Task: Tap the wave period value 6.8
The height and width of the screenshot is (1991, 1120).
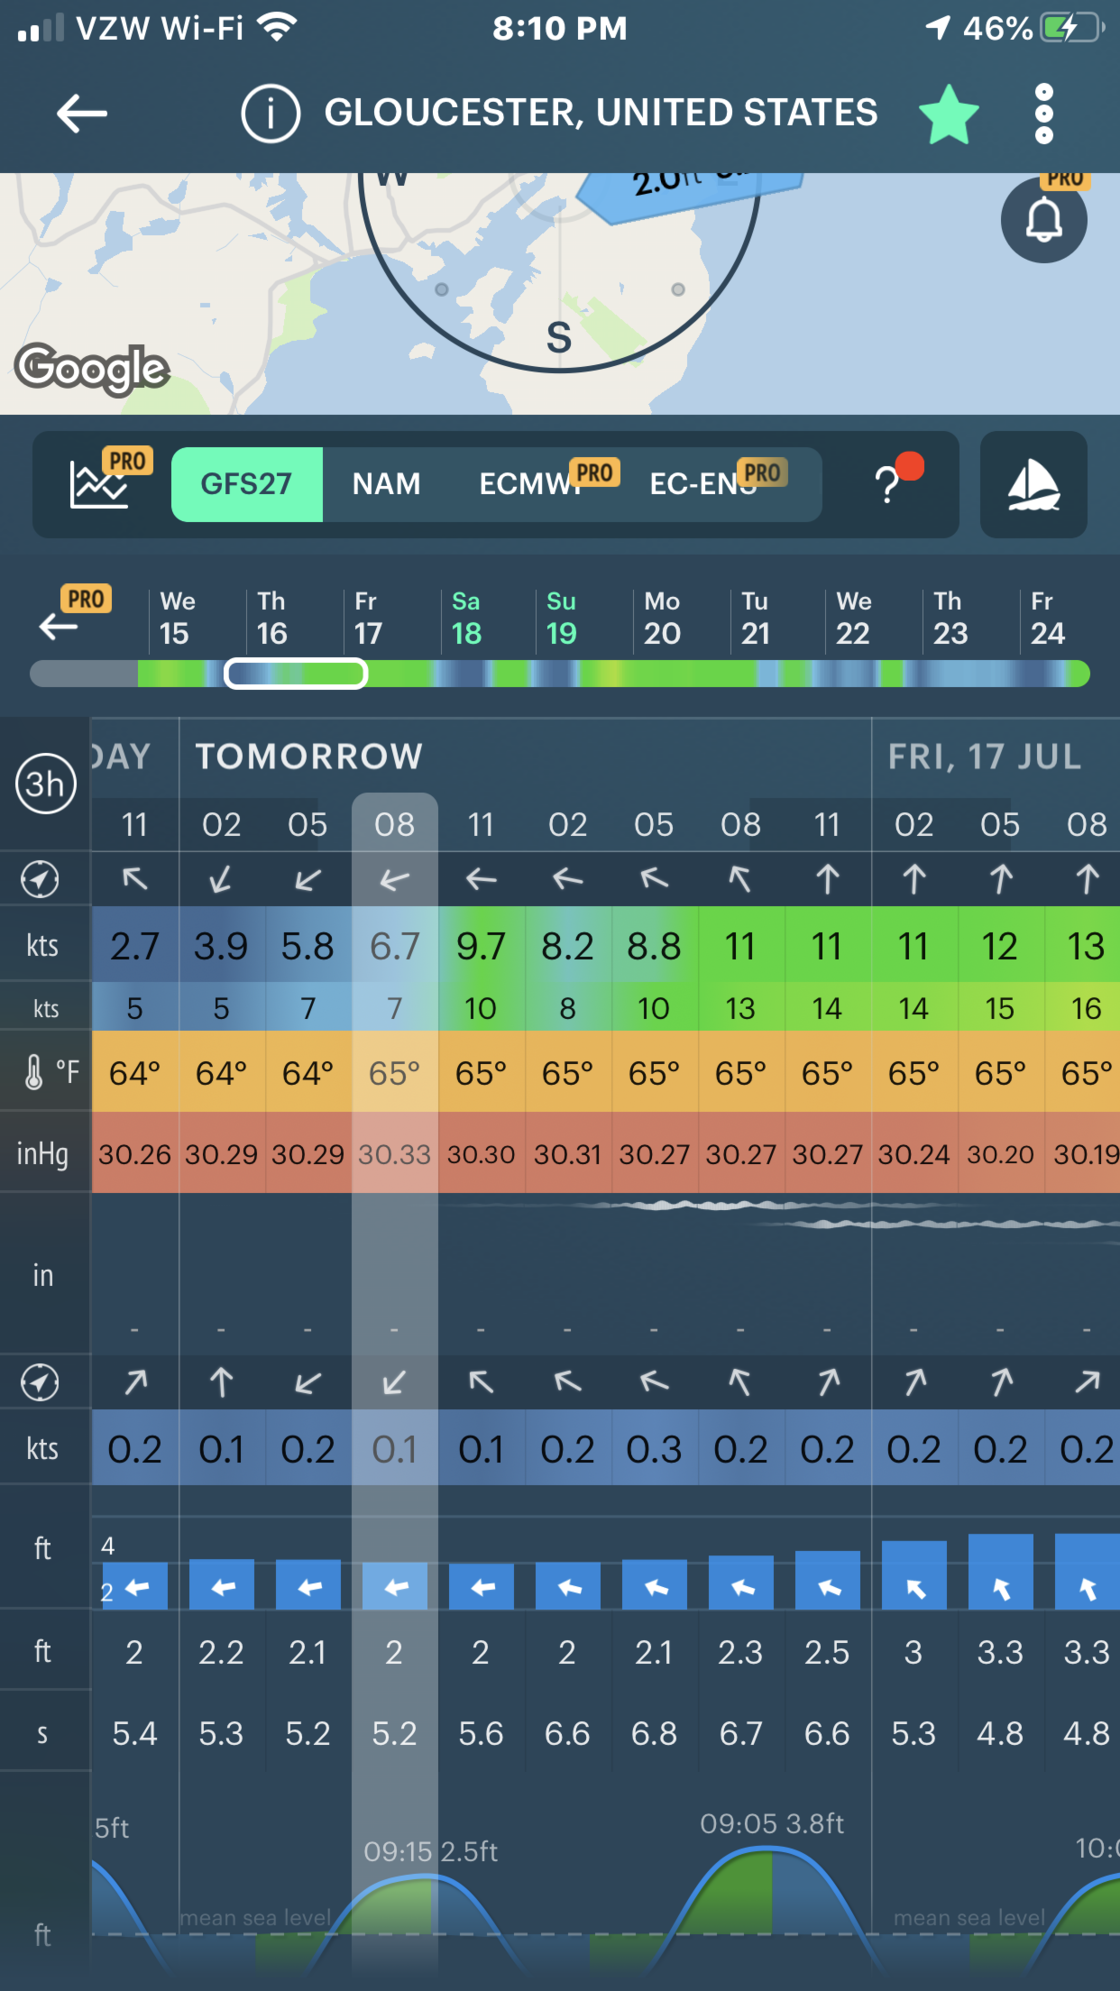Action: (x=654, y=1733)
